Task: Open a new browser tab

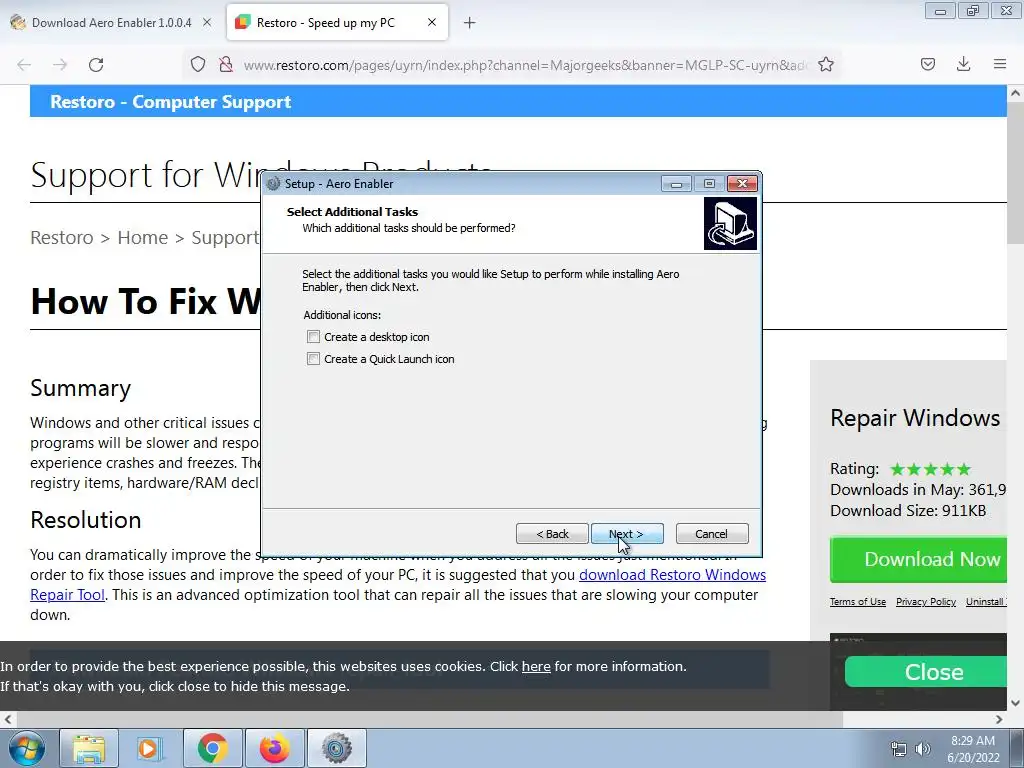Action: 470,23
